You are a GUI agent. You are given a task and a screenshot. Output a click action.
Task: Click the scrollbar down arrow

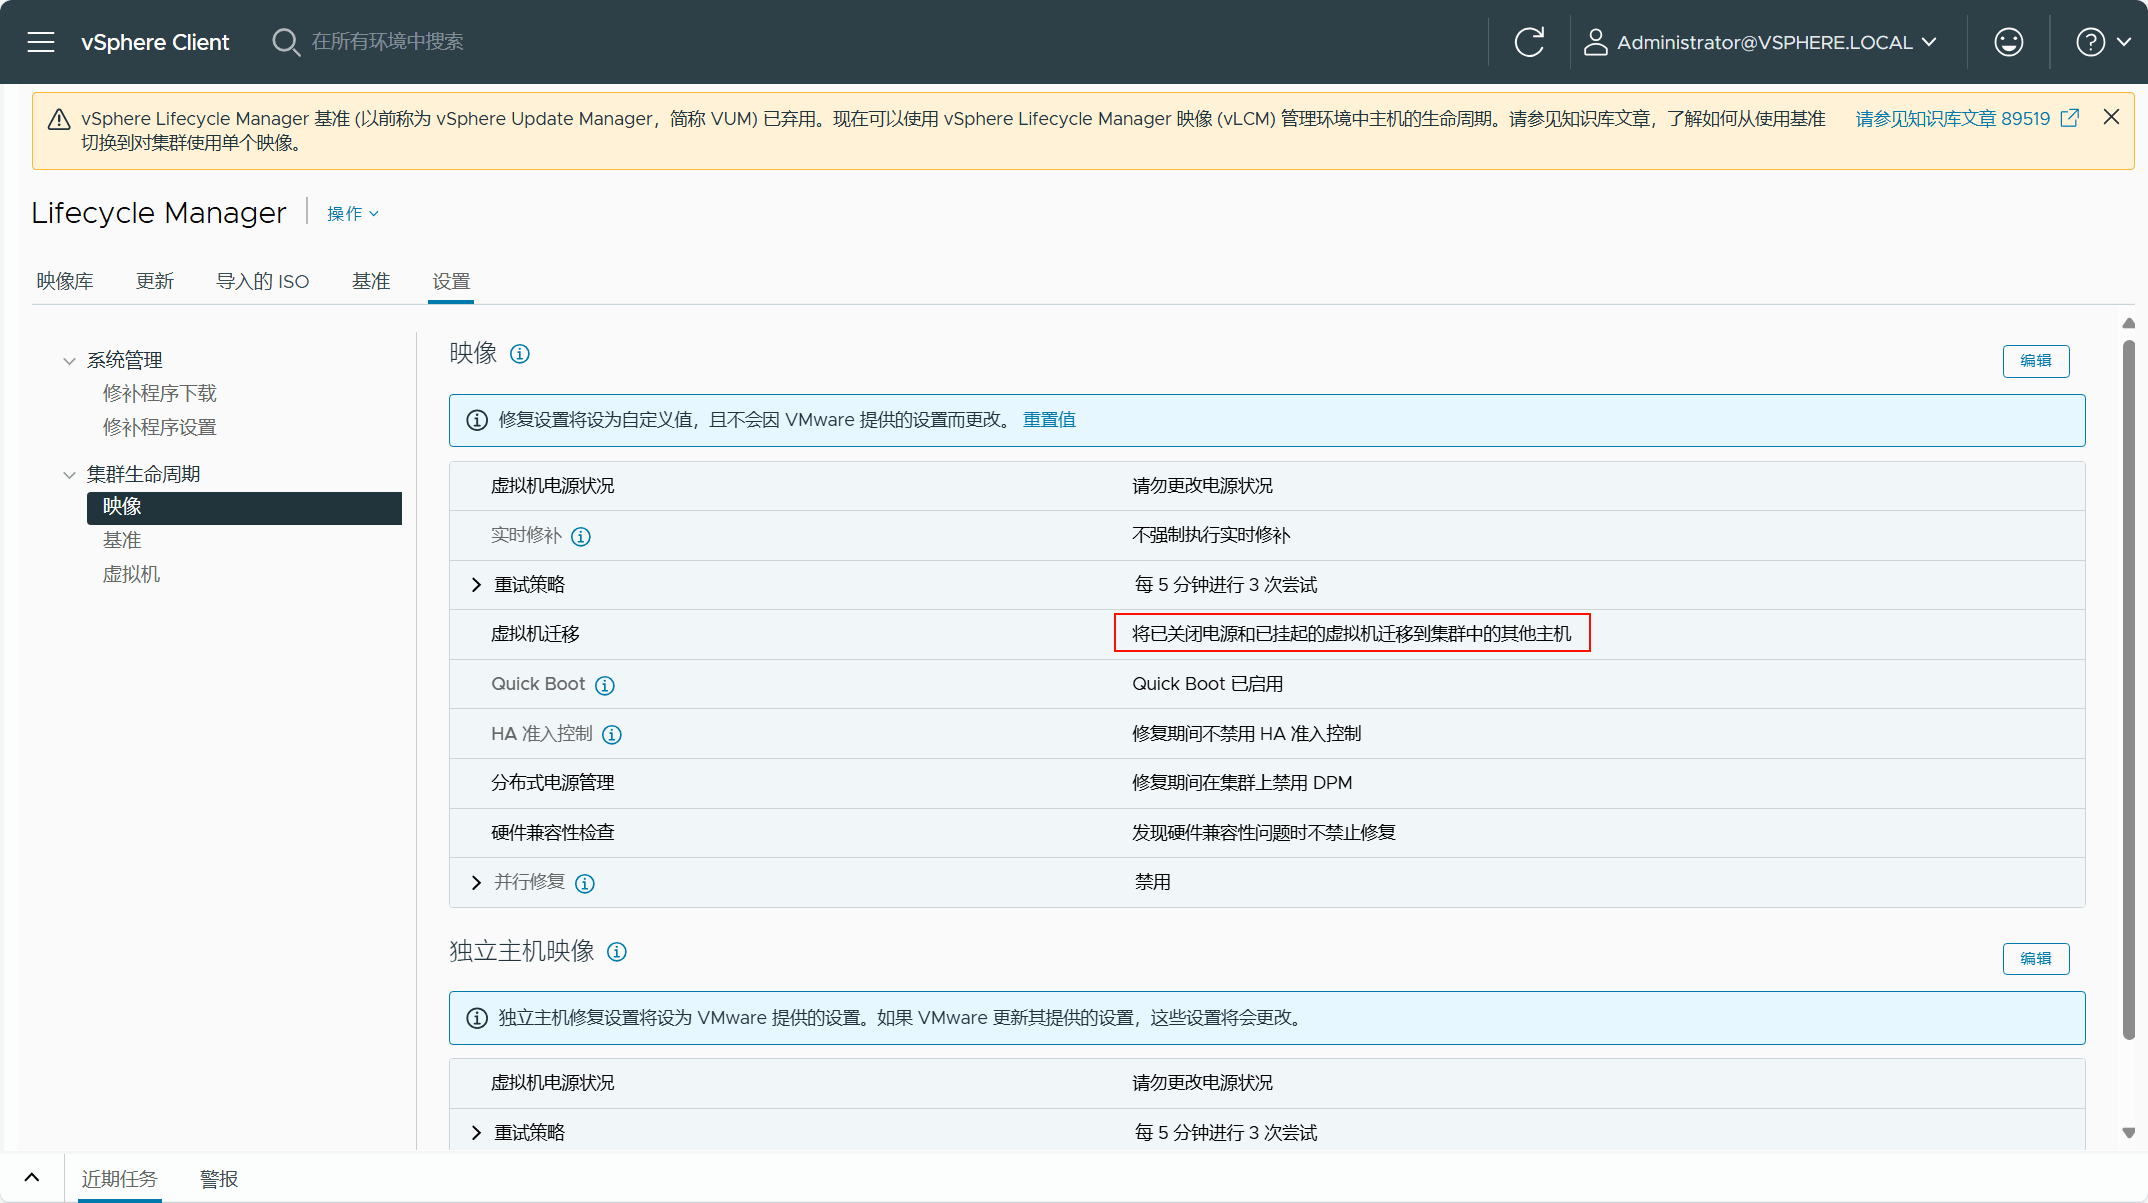point(2128,1133)
